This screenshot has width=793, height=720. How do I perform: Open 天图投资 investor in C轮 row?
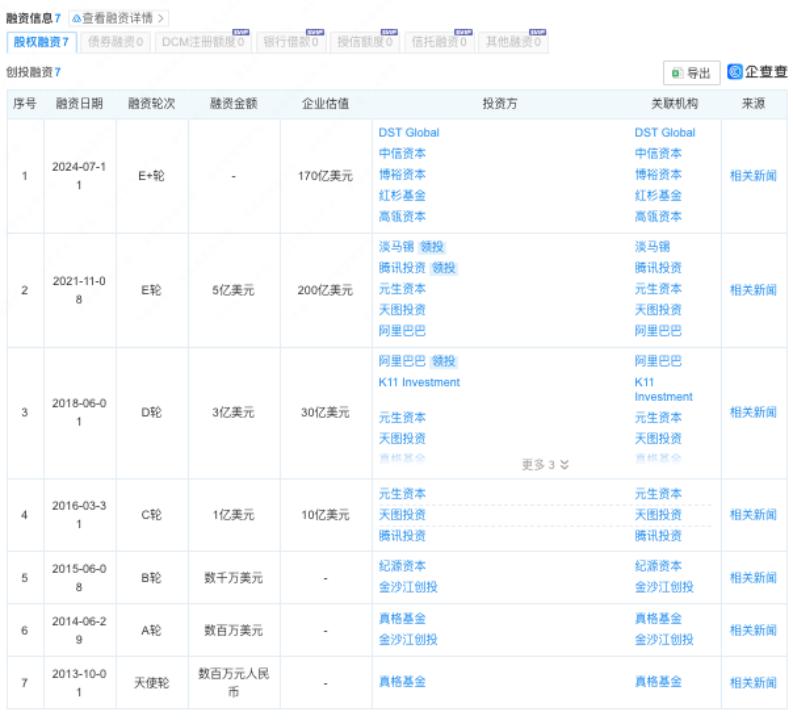click(x=402, y=515)
